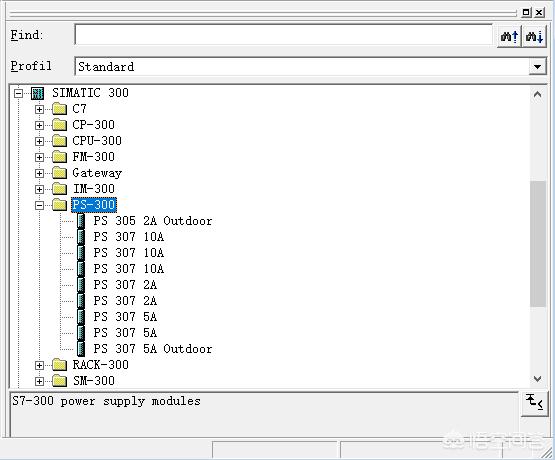Select the CPU-300 tree label
Image resolution: width=555 pixels, height=460 pixels.
pyautogui.click(x=97, y=141)
